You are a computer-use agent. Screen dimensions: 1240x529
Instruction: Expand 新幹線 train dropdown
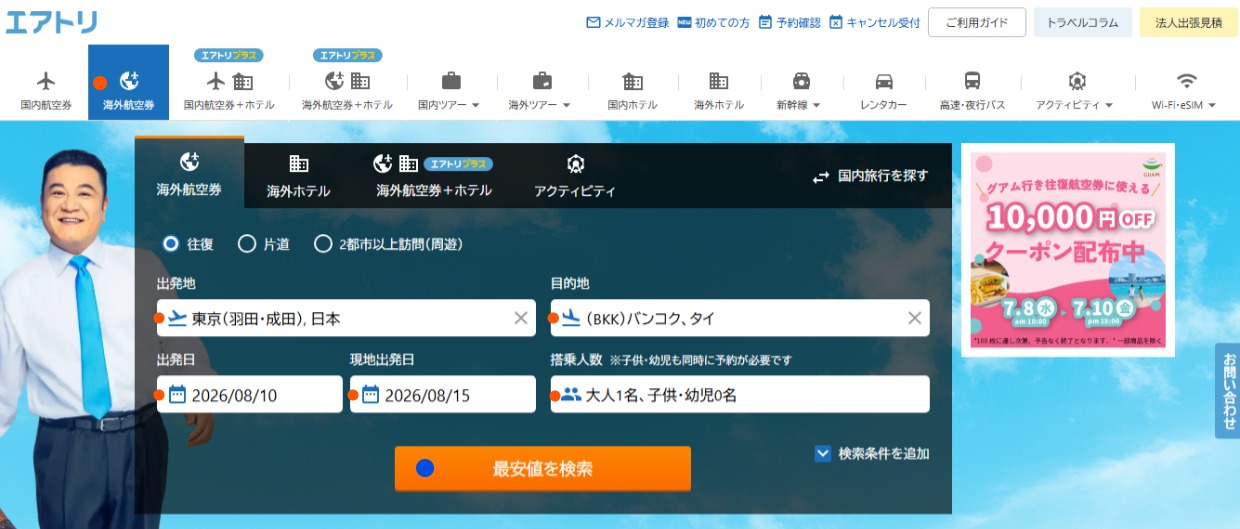pyautogui.click(x=800, y=90)
